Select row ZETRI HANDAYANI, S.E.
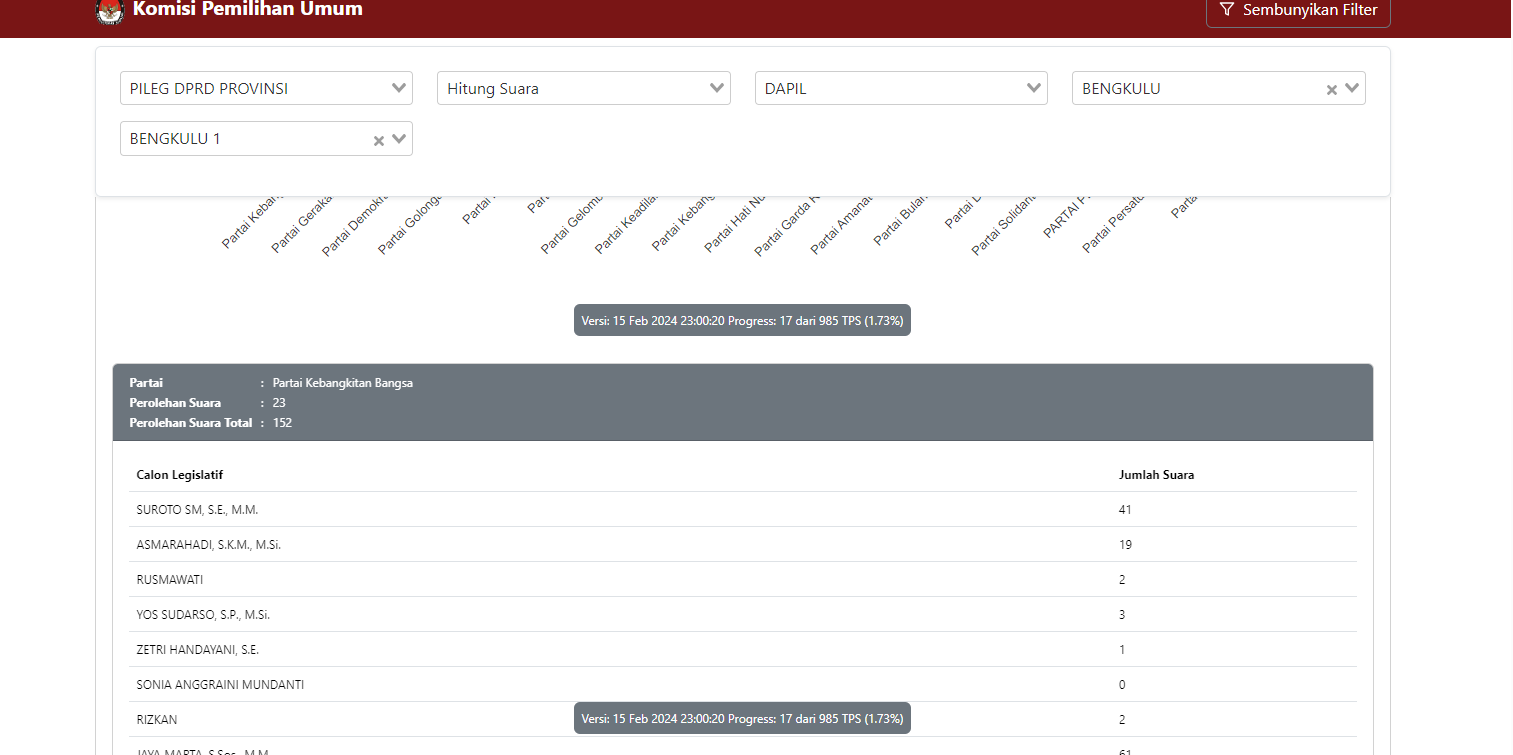The image size is (1513, 755). [x=742, y=650]
